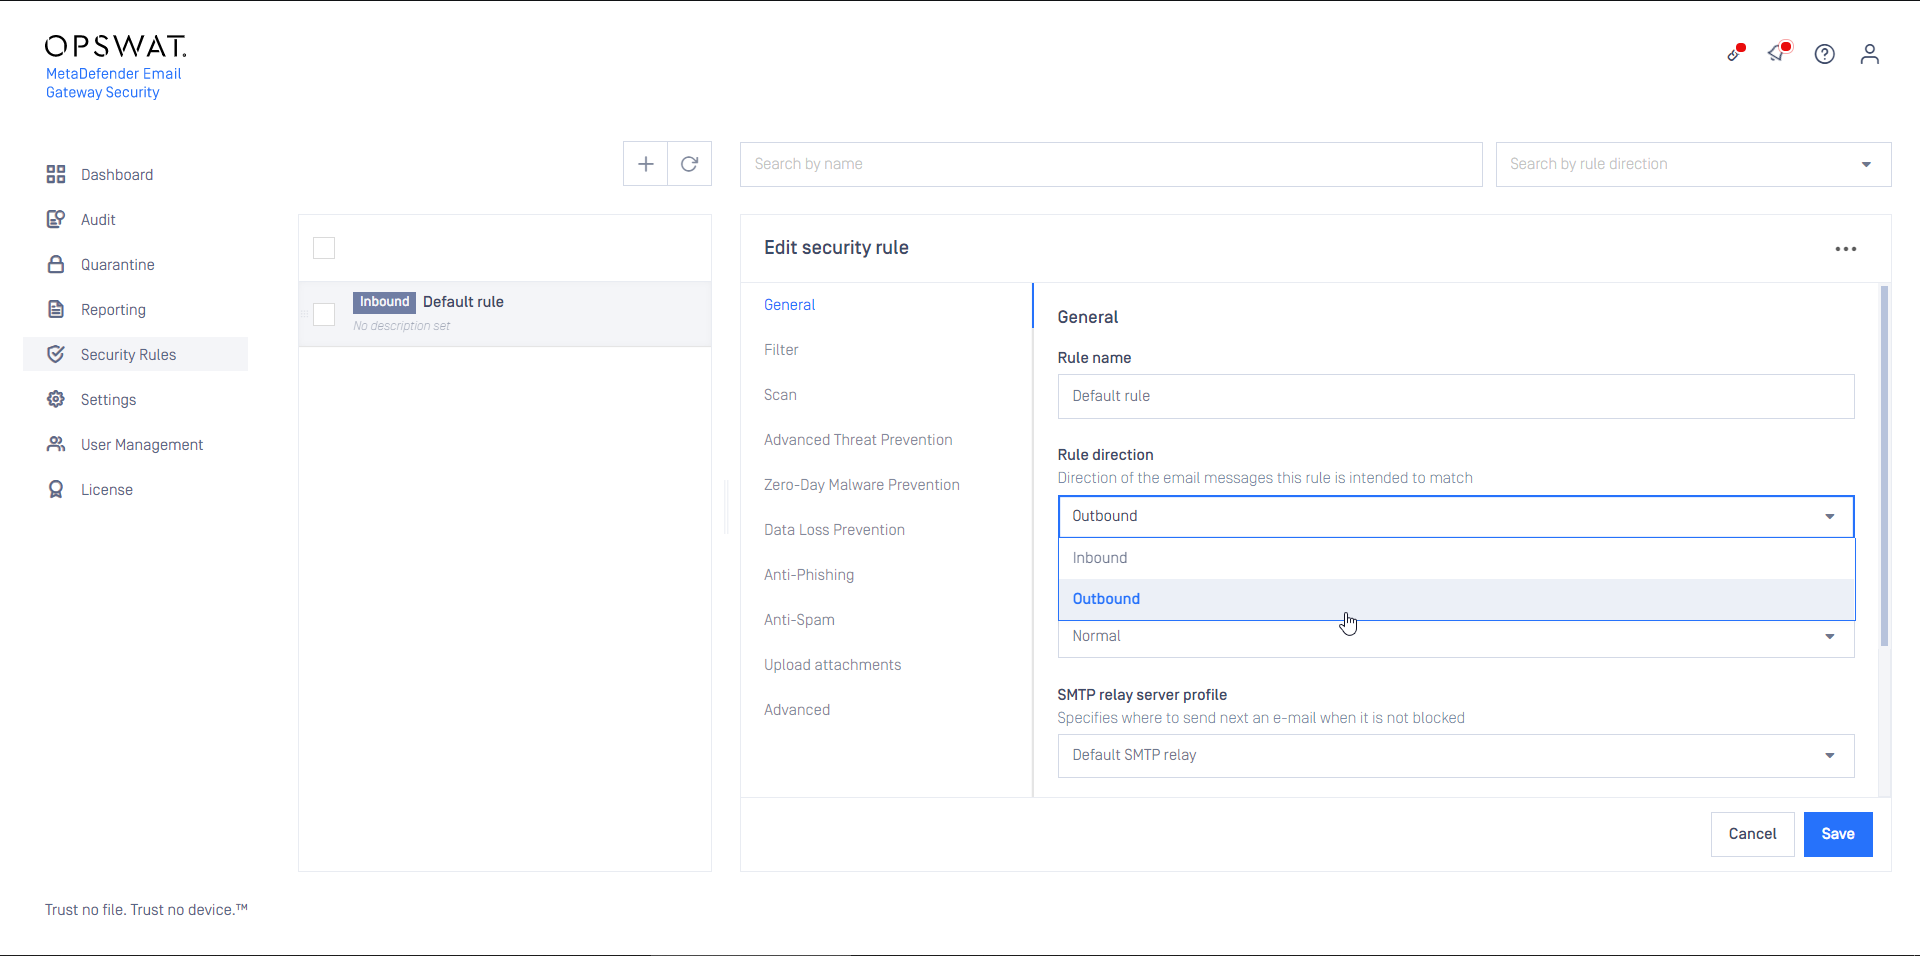Click the add new rule plus icon
The width and height of the screenshot is (1920, 956).
(646, 164)
